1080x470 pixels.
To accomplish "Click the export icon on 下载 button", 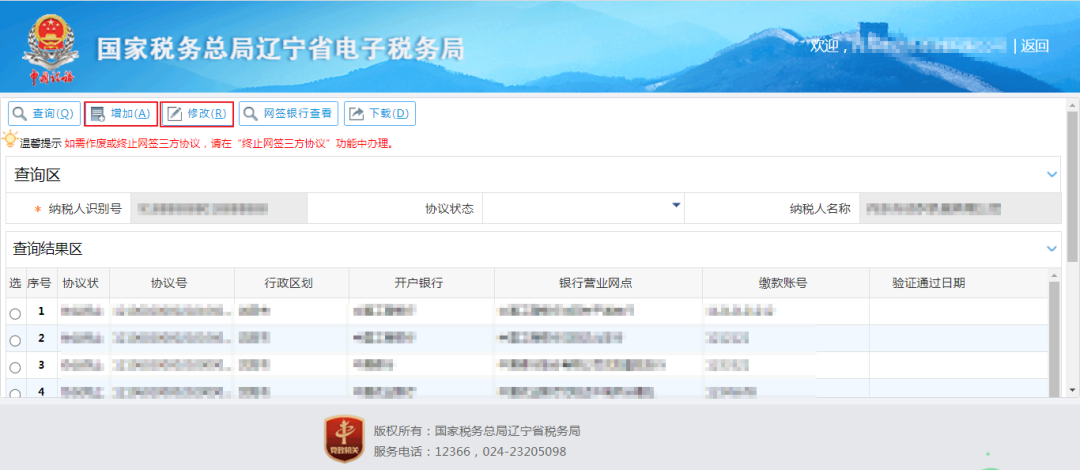I will (x=355, y=114).
